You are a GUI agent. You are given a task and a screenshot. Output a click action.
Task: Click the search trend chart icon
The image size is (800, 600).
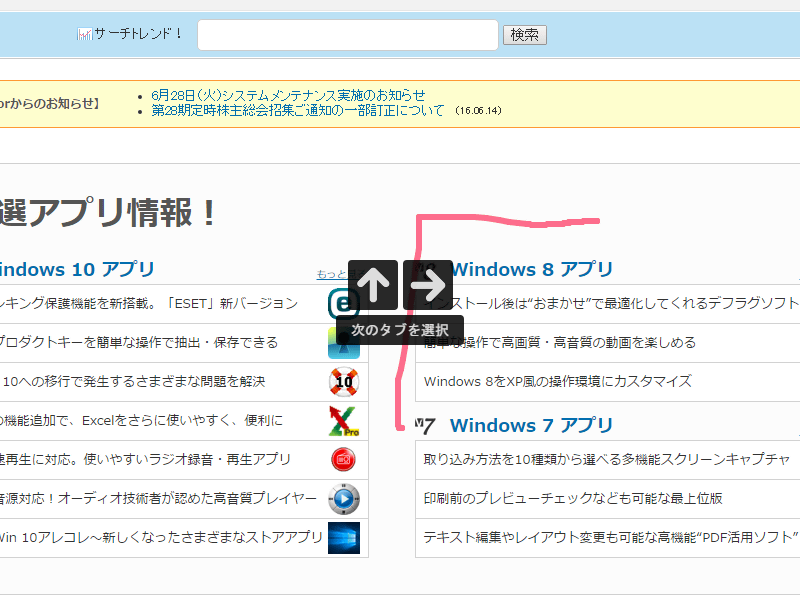click(84, 34)
